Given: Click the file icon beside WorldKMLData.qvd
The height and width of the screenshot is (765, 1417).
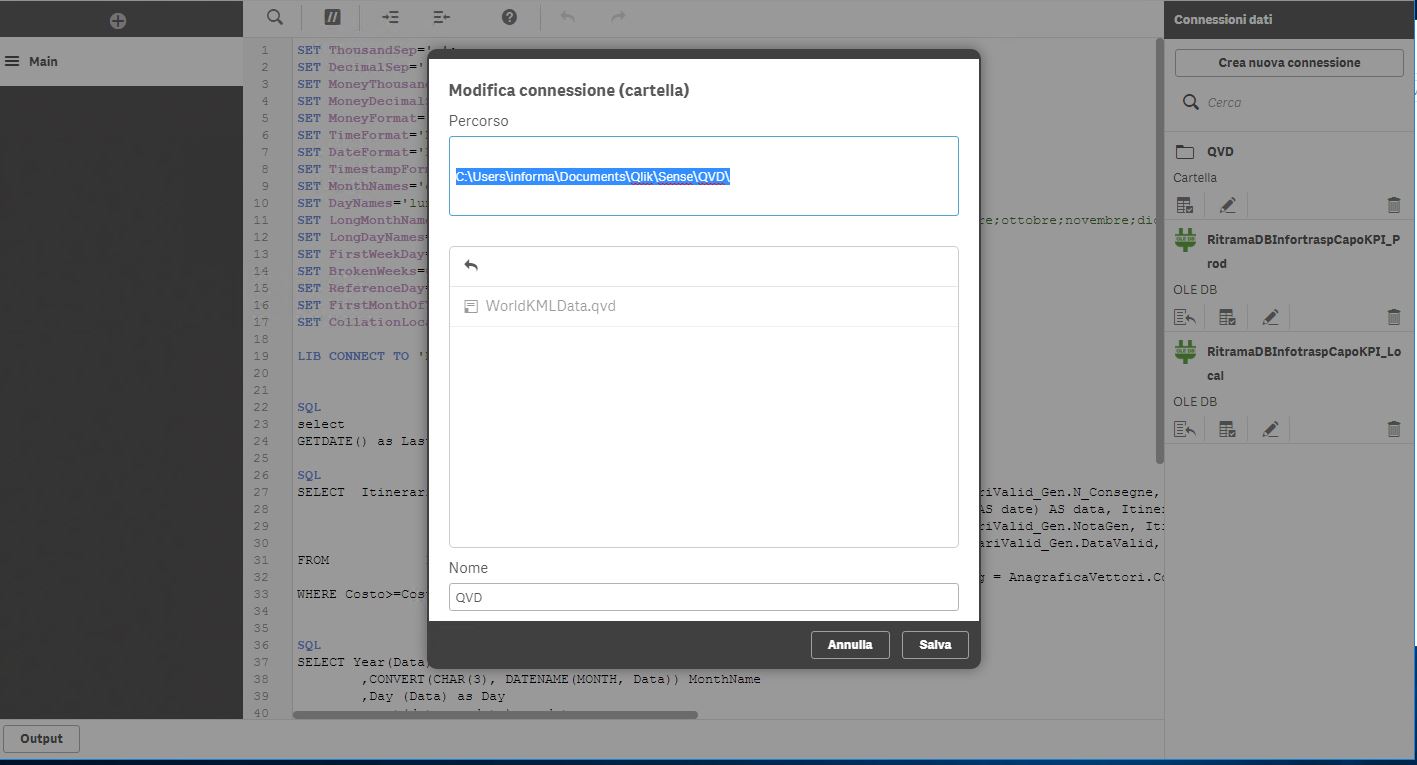Looking at the screenshot, I should click(471, 306).
